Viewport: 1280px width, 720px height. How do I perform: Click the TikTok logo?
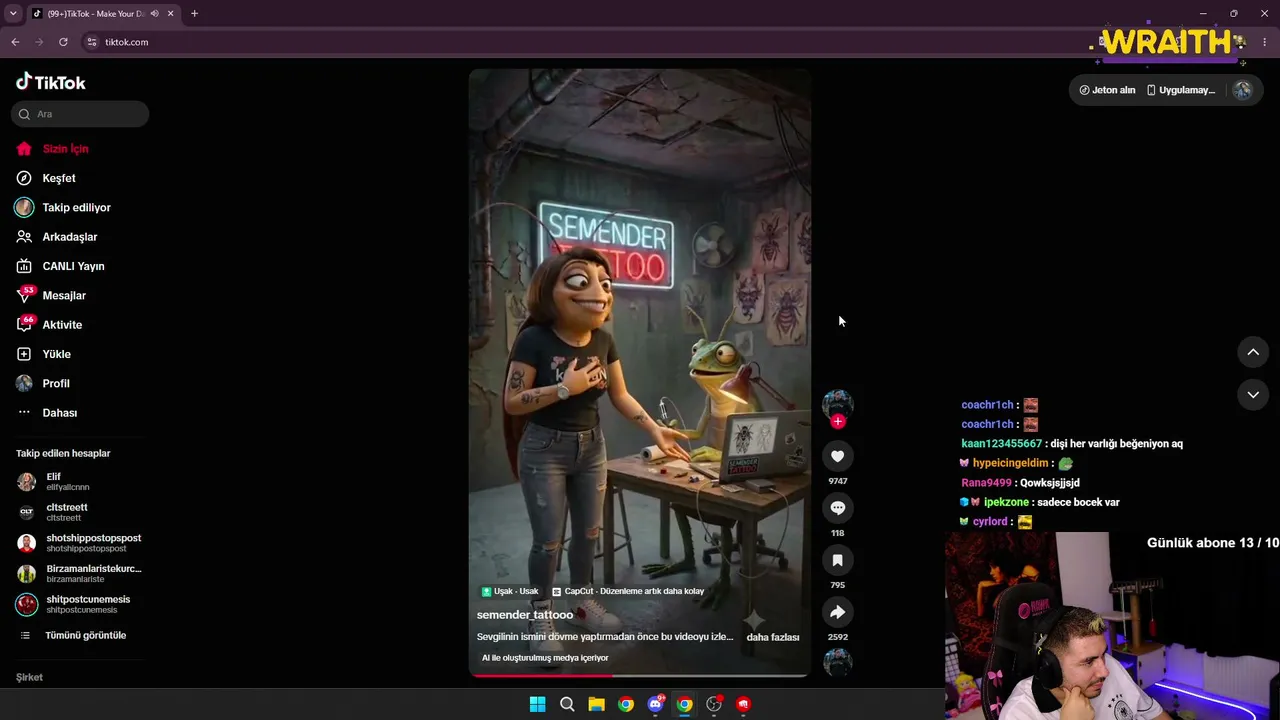(51, 82)
